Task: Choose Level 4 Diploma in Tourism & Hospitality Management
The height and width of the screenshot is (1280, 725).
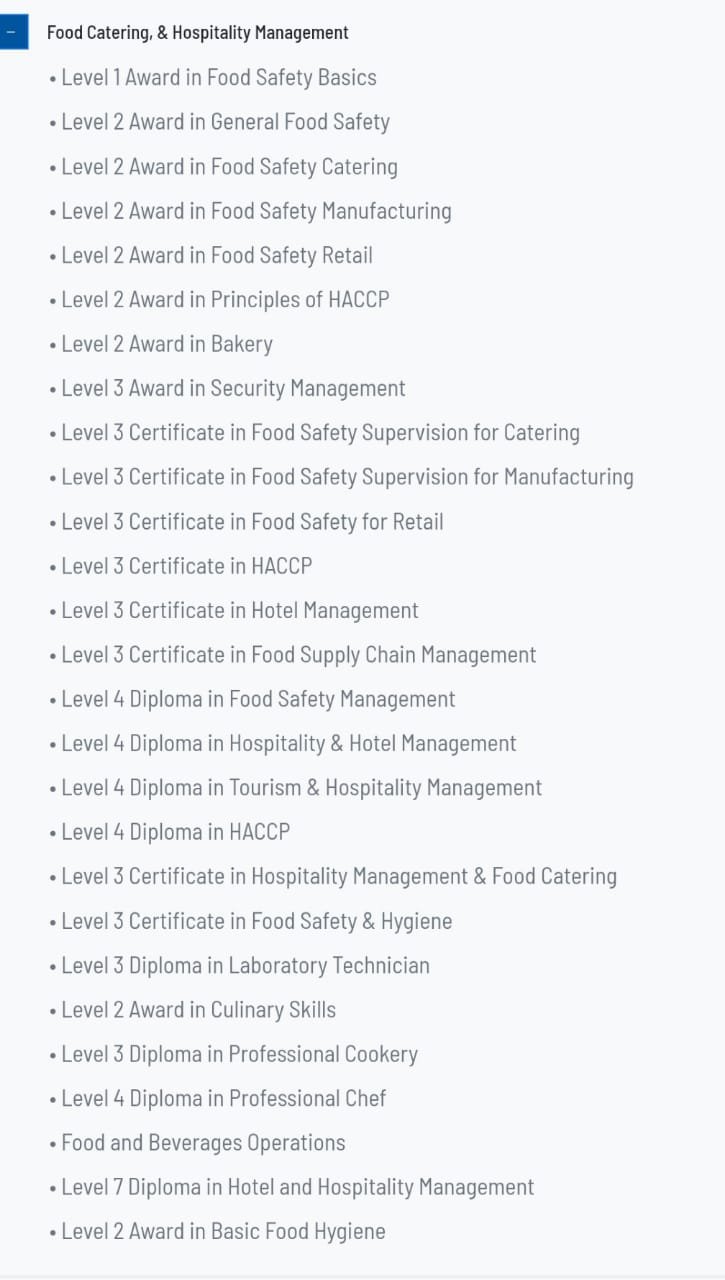Action: pos(302,787)
